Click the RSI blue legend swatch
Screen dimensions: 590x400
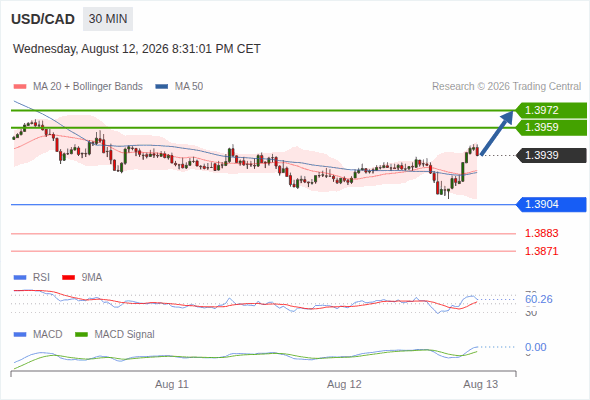pos(20,278)
